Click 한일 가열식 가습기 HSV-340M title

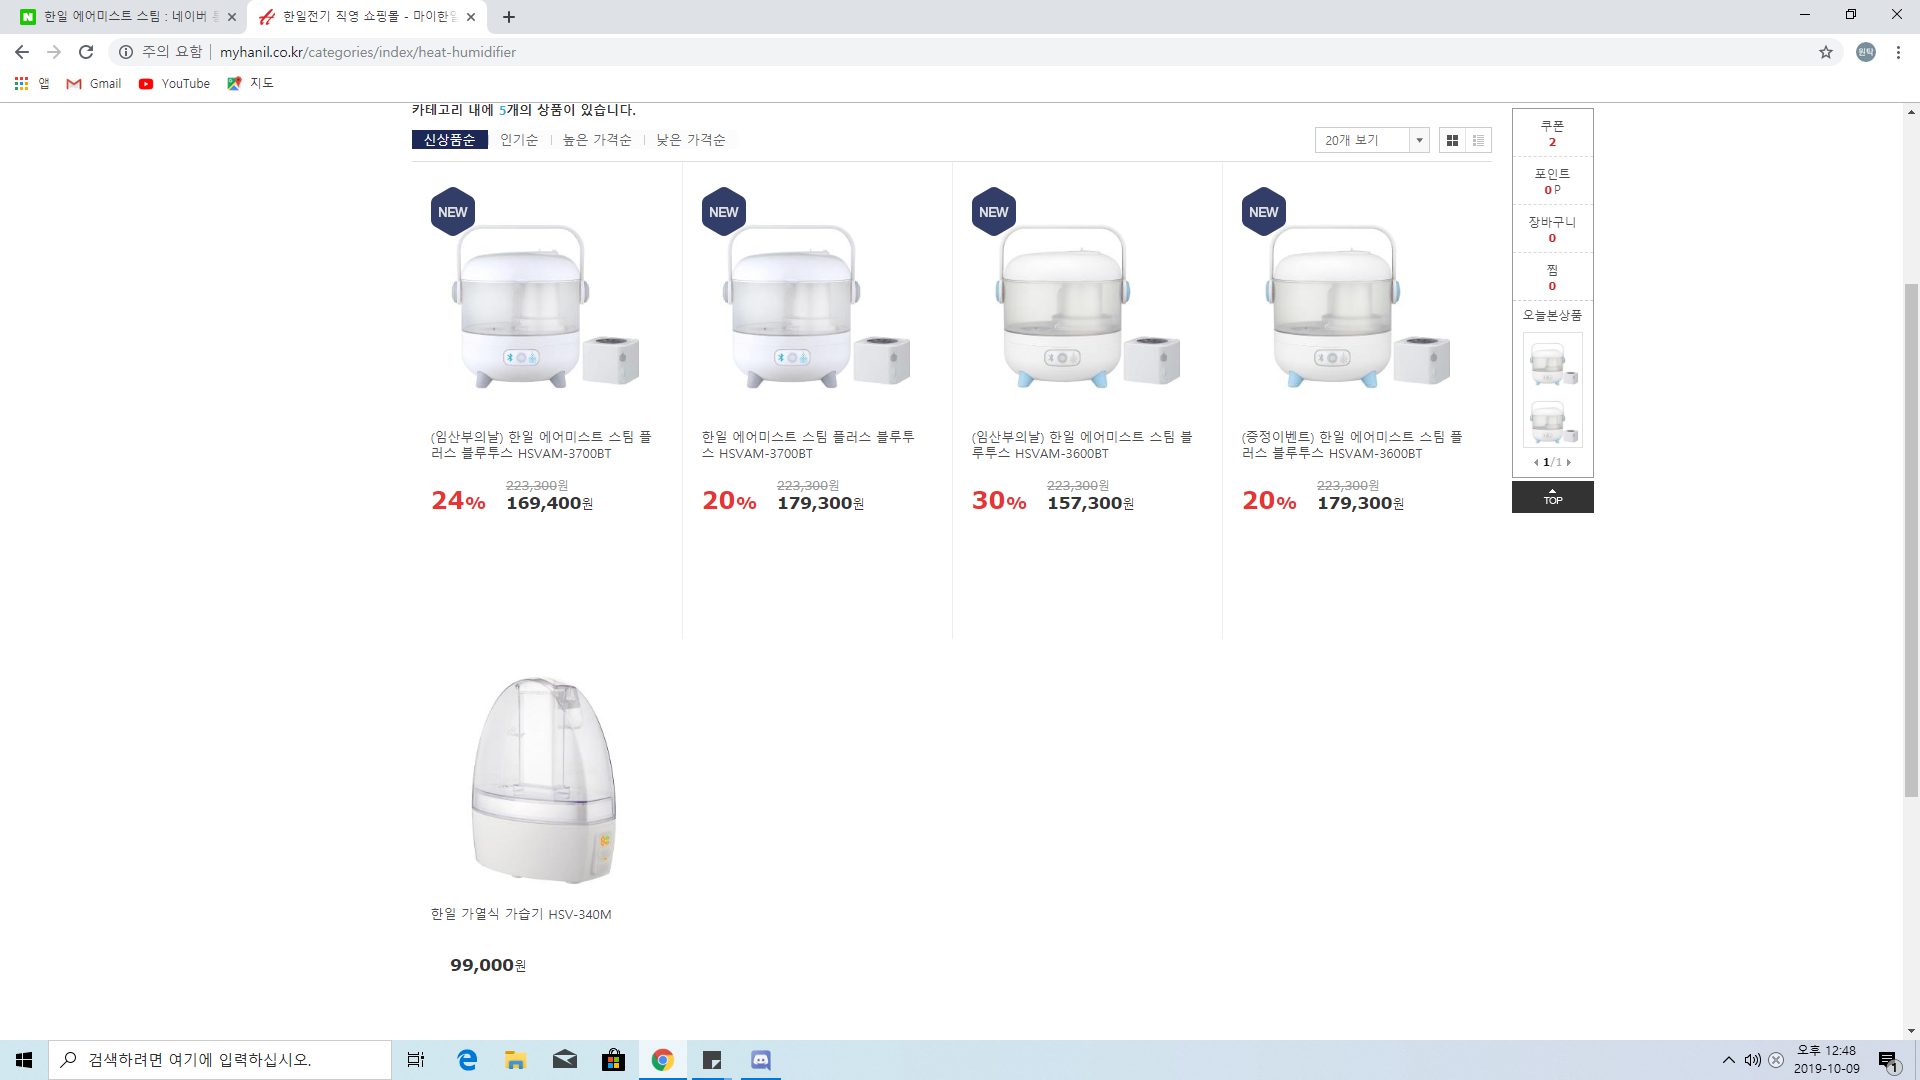coord(521,914)
